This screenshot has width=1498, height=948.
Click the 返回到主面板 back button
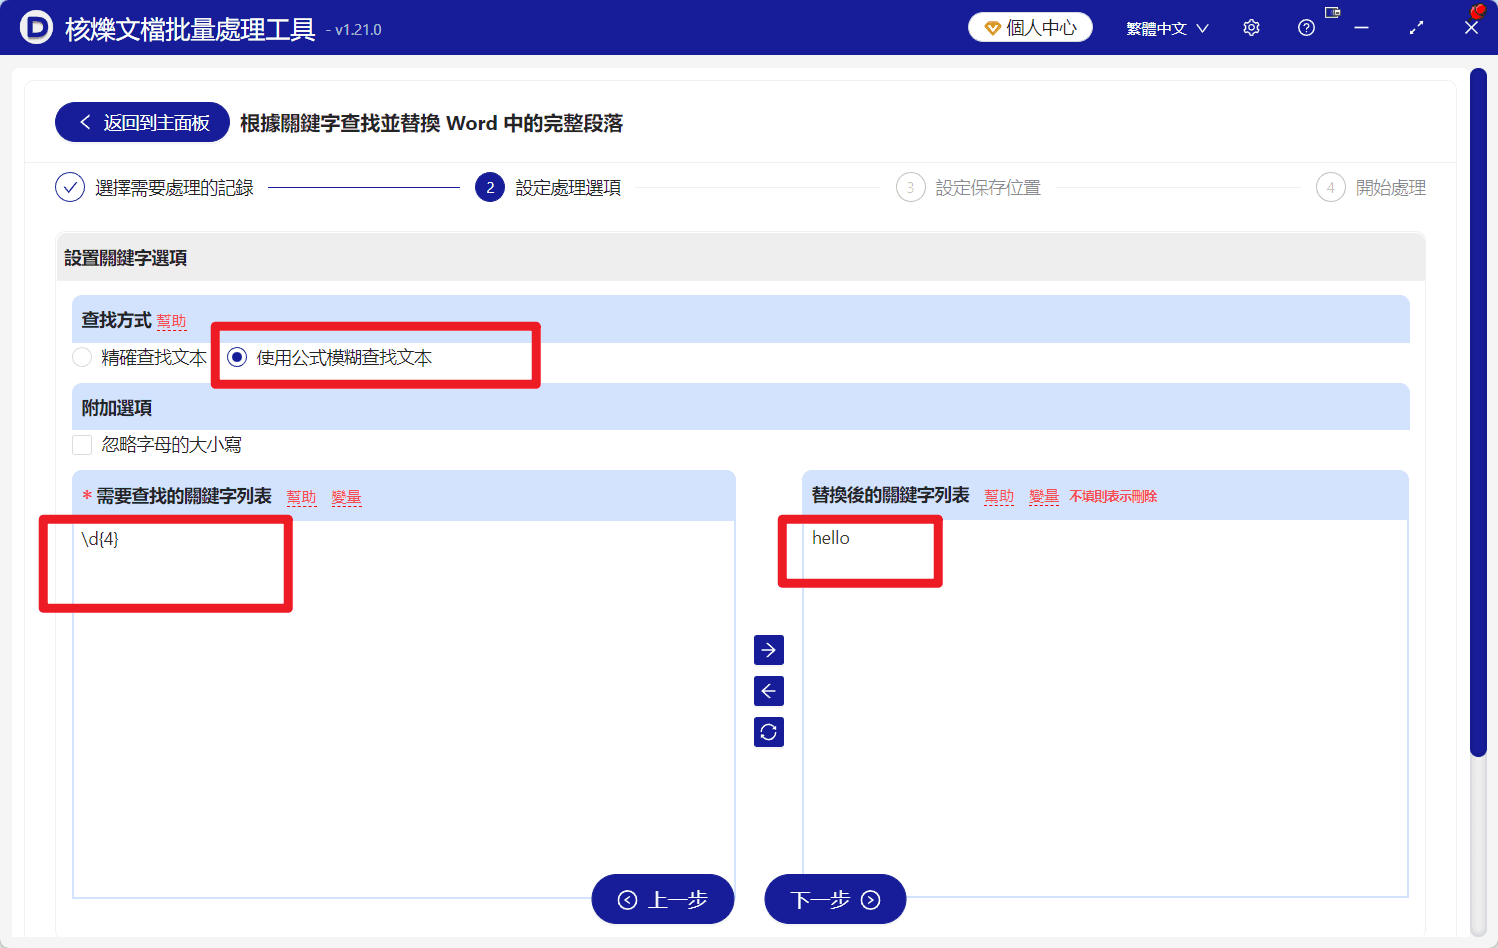[141, 121]
